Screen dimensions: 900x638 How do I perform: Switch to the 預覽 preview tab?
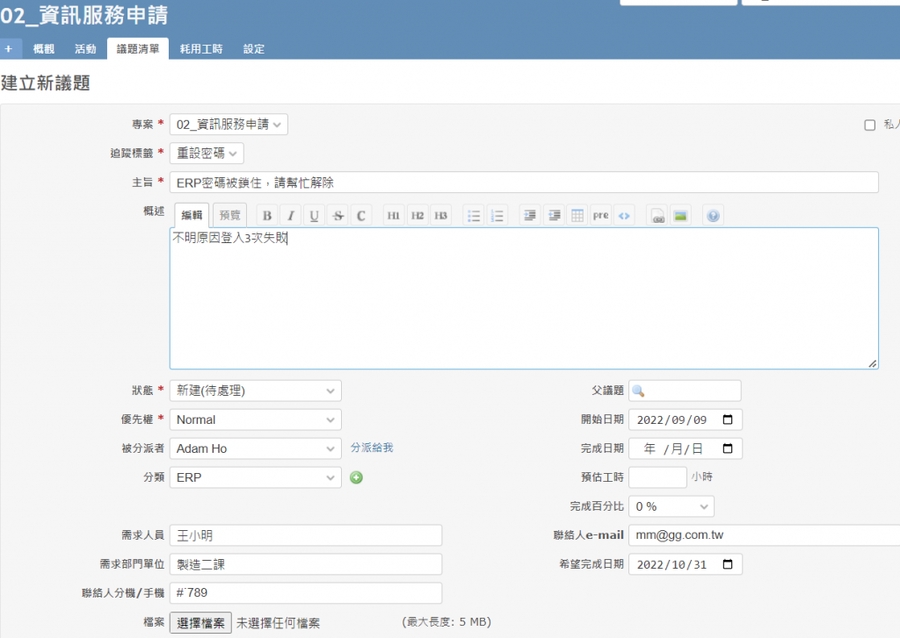(230, 216)
